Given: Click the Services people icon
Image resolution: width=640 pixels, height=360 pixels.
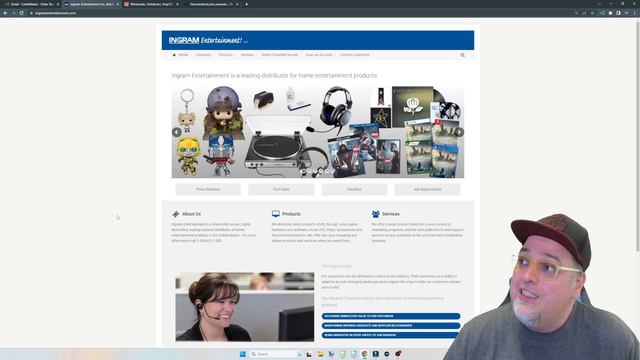Looking at the screenshot, I should [376, 214].
